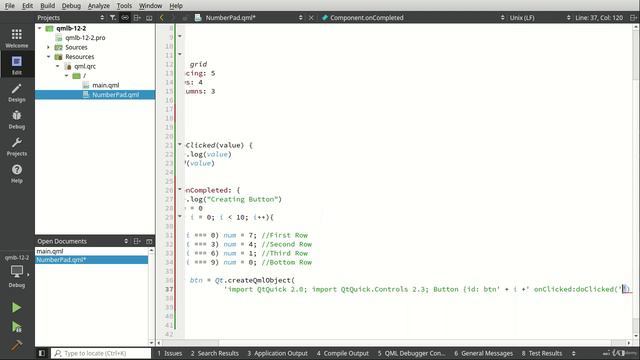The width and height of the screenshot is (640, 360).
Task: Click the editor vertical scrollbar
Action: click(636, 182)
